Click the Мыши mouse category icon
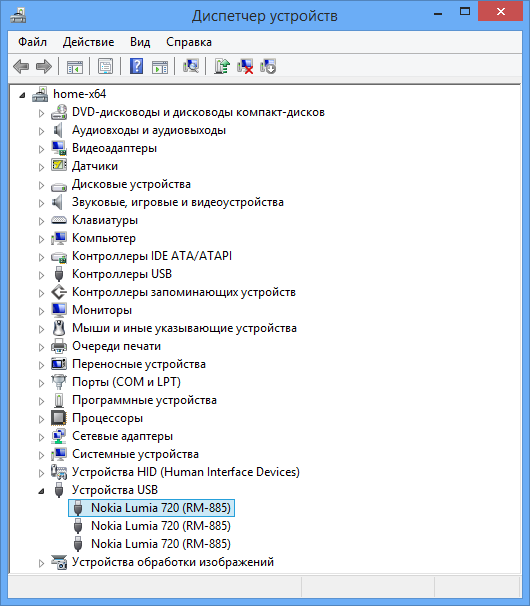530x606 pixels. coord(59,328)
